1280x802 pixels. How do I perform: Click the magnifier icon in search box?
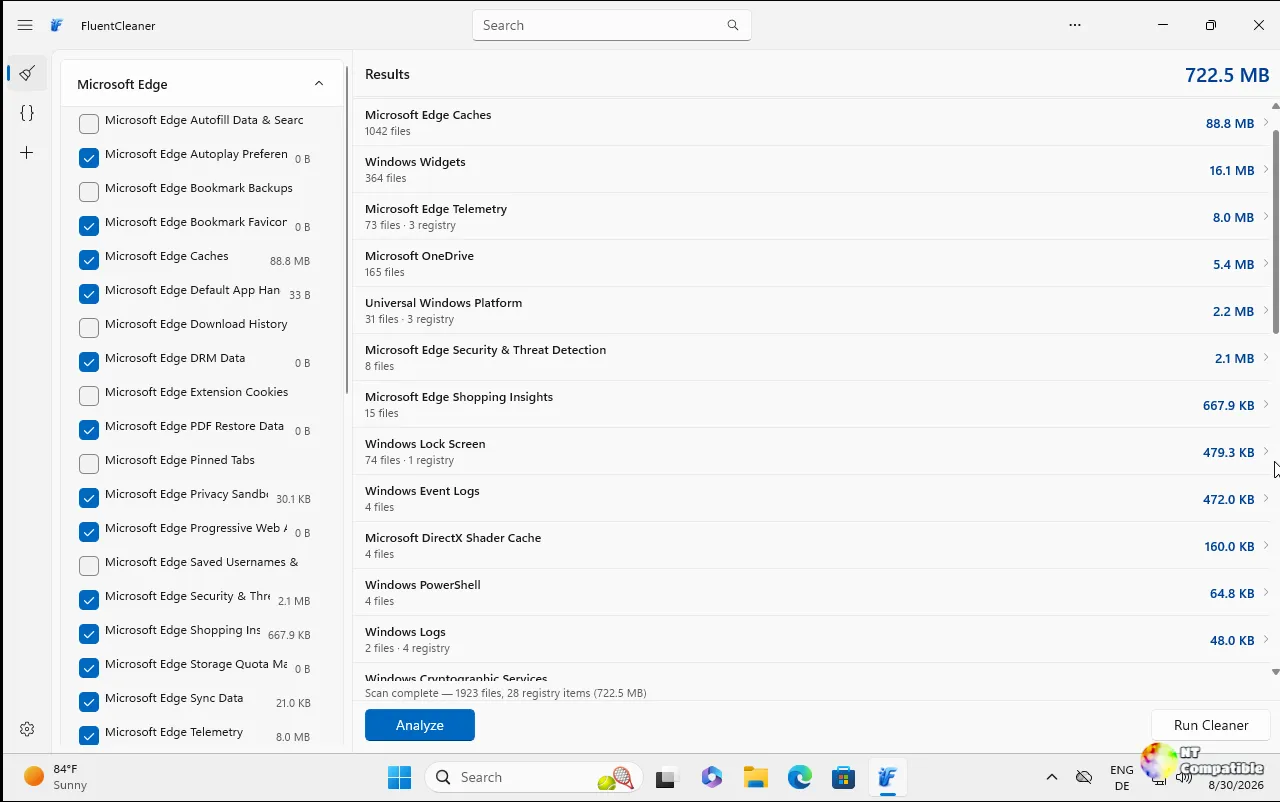(x=733, y=25)
